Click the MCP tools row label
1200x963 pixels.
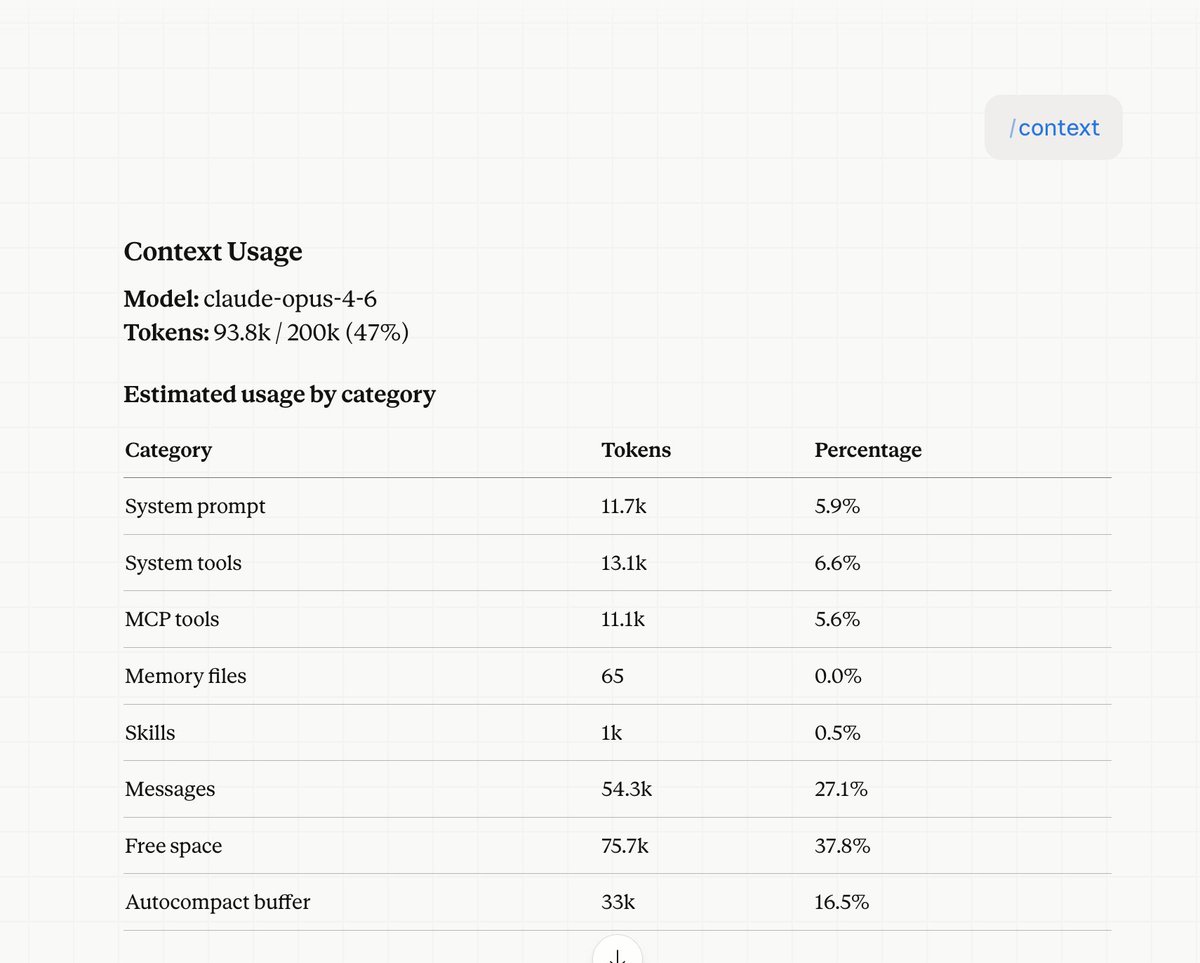172,620
